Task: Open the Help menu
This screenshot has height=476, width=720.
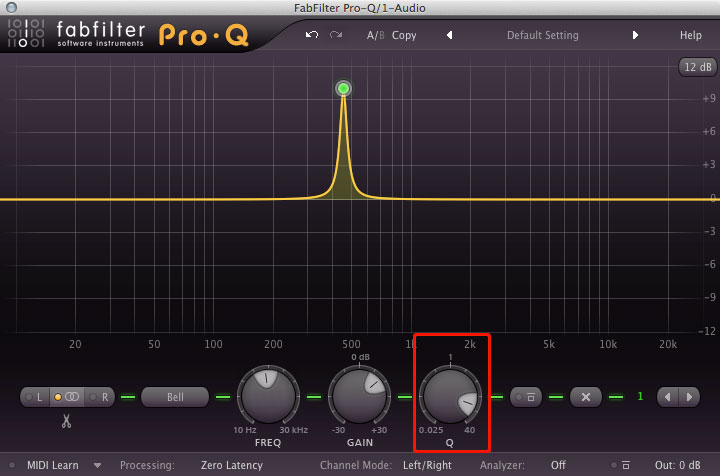Action: [x=690, y=35]
